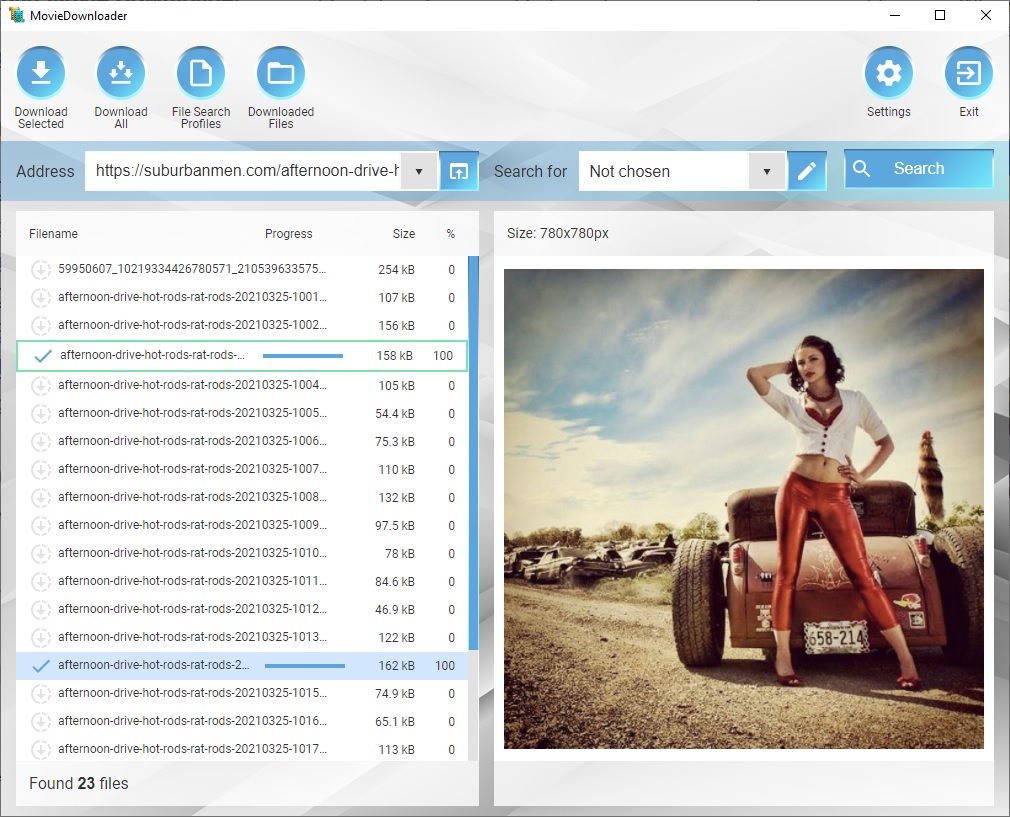Click checkmark on the 162 kB completed row
Image resolution: width=1010 pixels, height=817 pixels.
coord(41,666)
